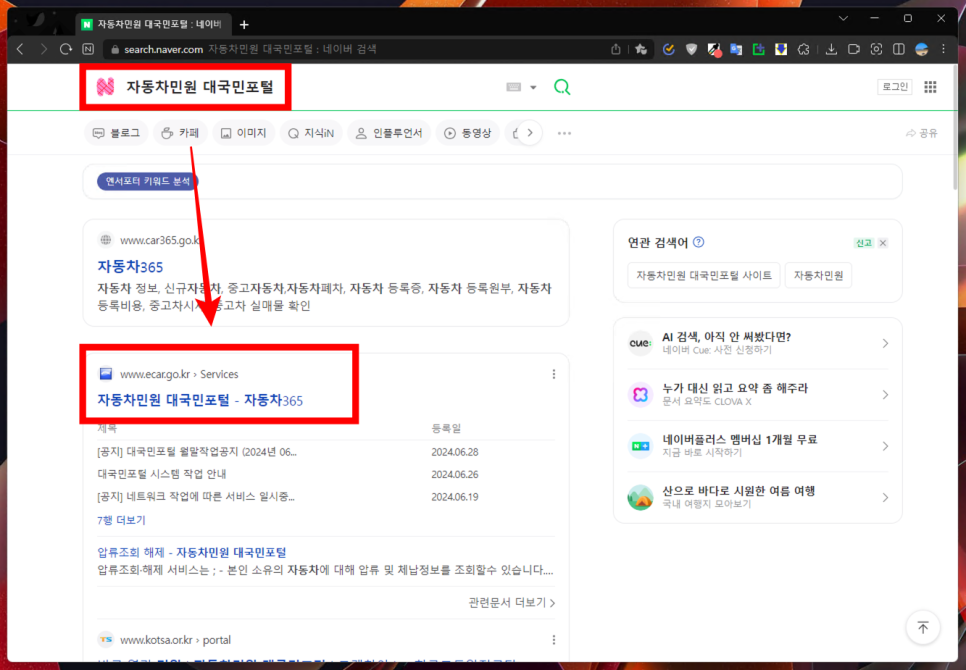Click the 신고 report label
Viewport: 966px width, 670px height.
[x=864, y=243]
